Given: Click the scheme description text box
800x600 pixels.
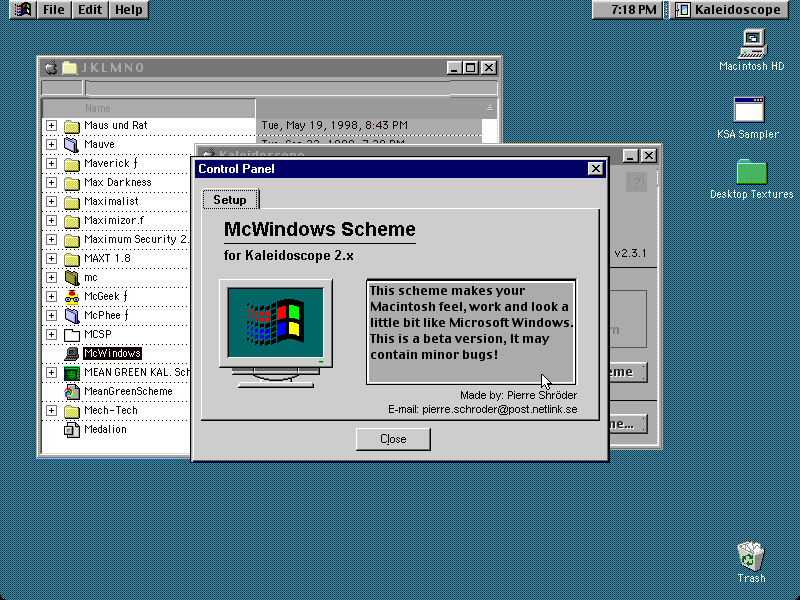Looking at the screenshot, I should [x=471, y=332].
